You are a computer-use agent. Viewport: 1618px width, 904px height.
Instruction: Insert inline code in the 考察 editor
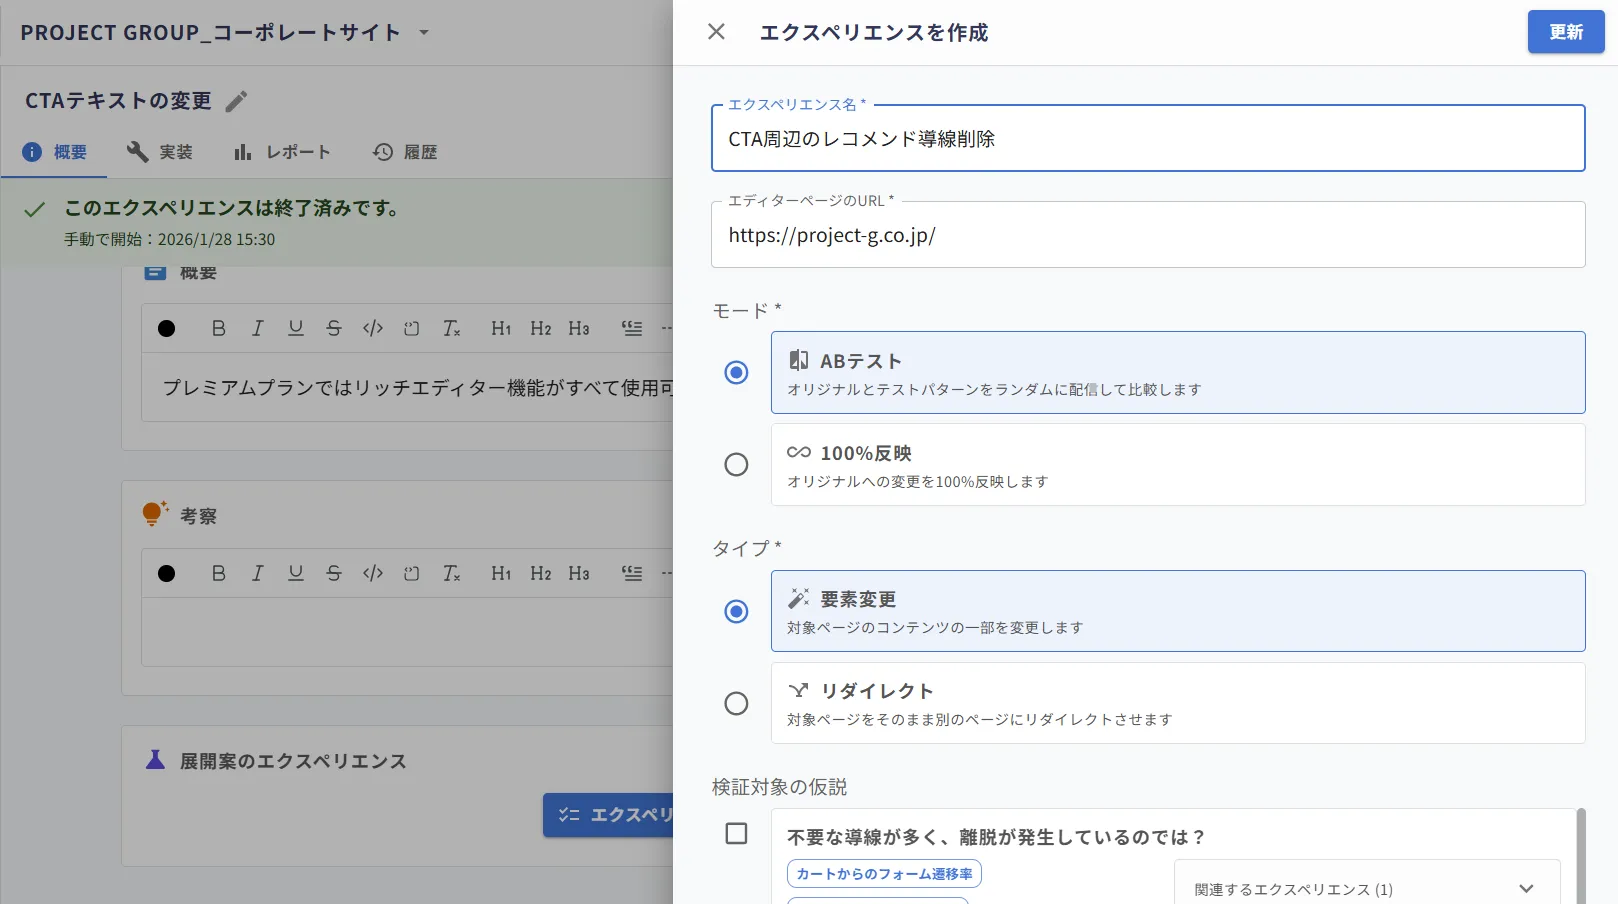click(x=373, y=573)
